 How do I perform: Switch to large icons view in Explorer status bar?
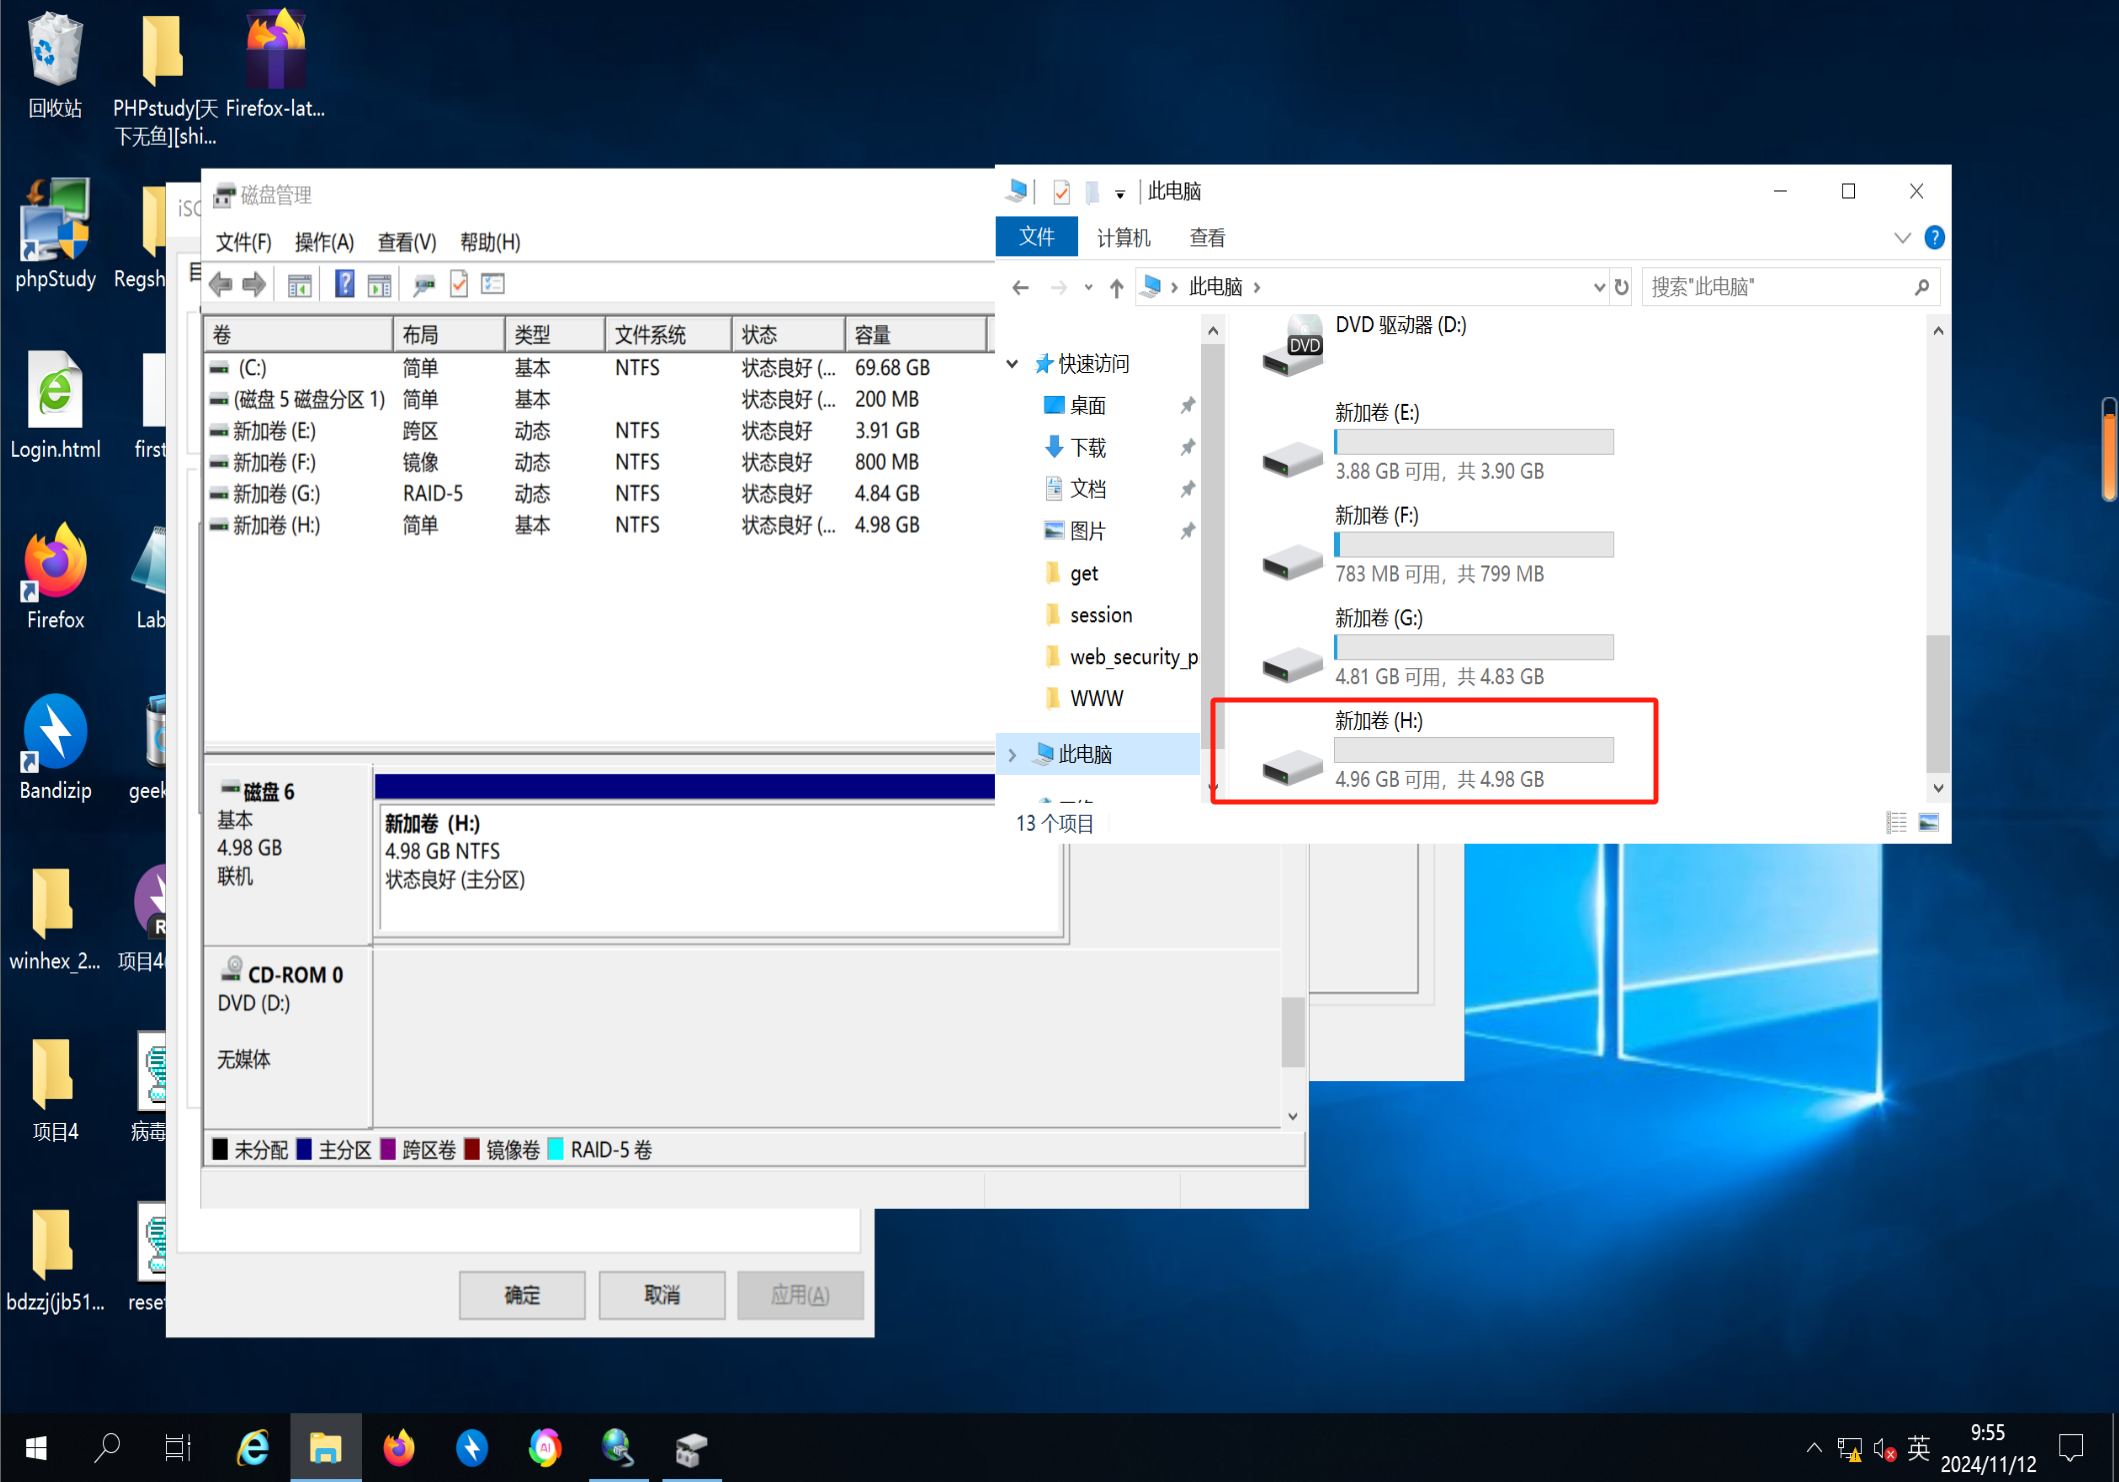(1929, 823)
